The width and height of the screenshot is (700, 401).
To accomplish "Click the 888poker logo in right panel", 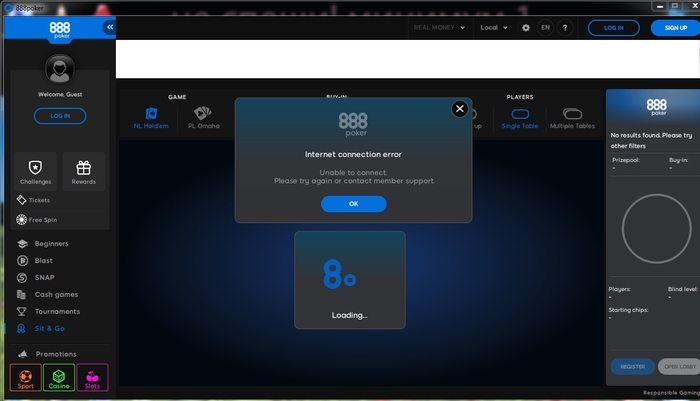I will [657, 107].
